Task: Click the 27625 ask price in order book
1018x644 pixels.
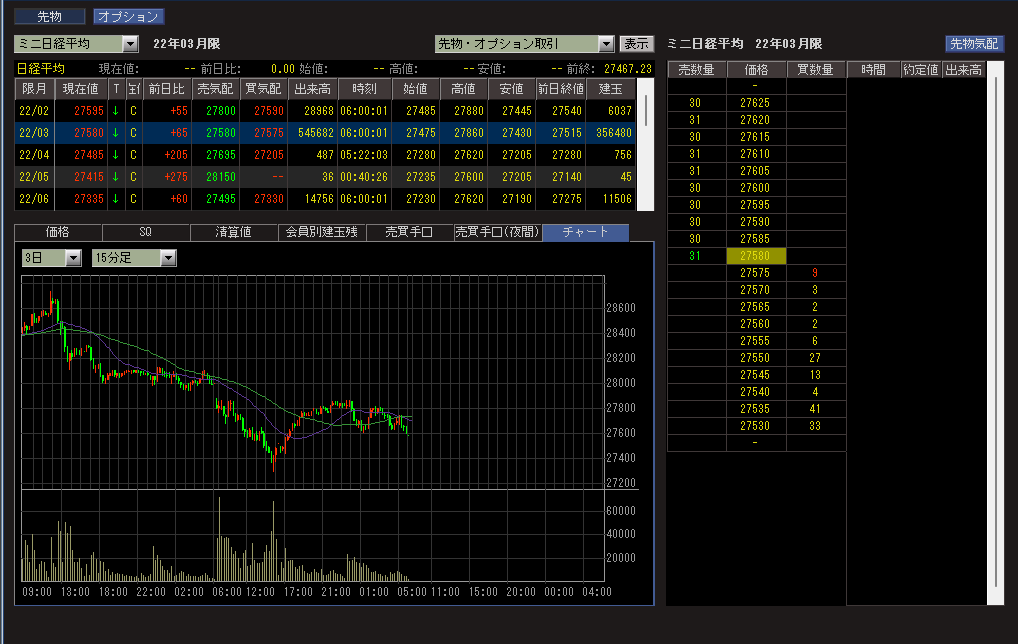Action: pyautogui.click(x=755, y=103)
